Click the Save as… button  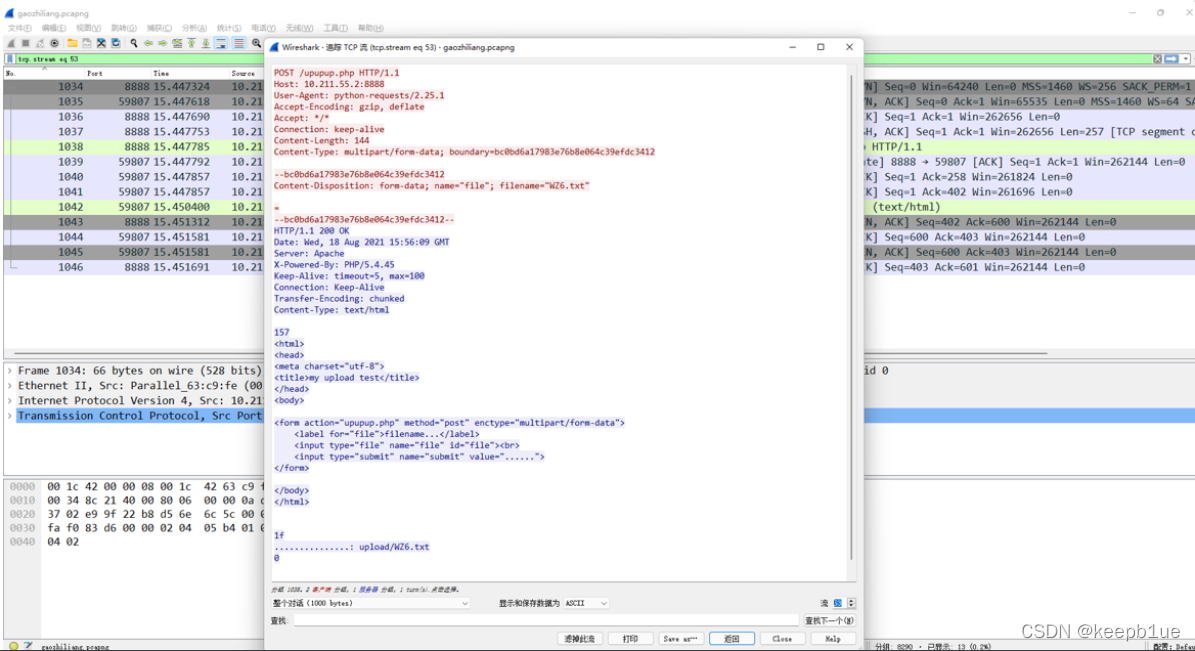point(681,639)
